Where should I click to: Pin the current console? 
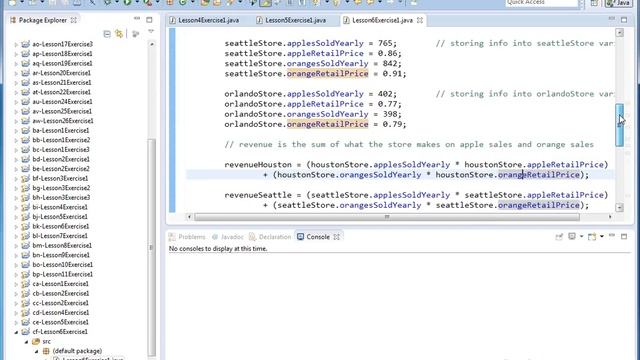click(559, 237)
